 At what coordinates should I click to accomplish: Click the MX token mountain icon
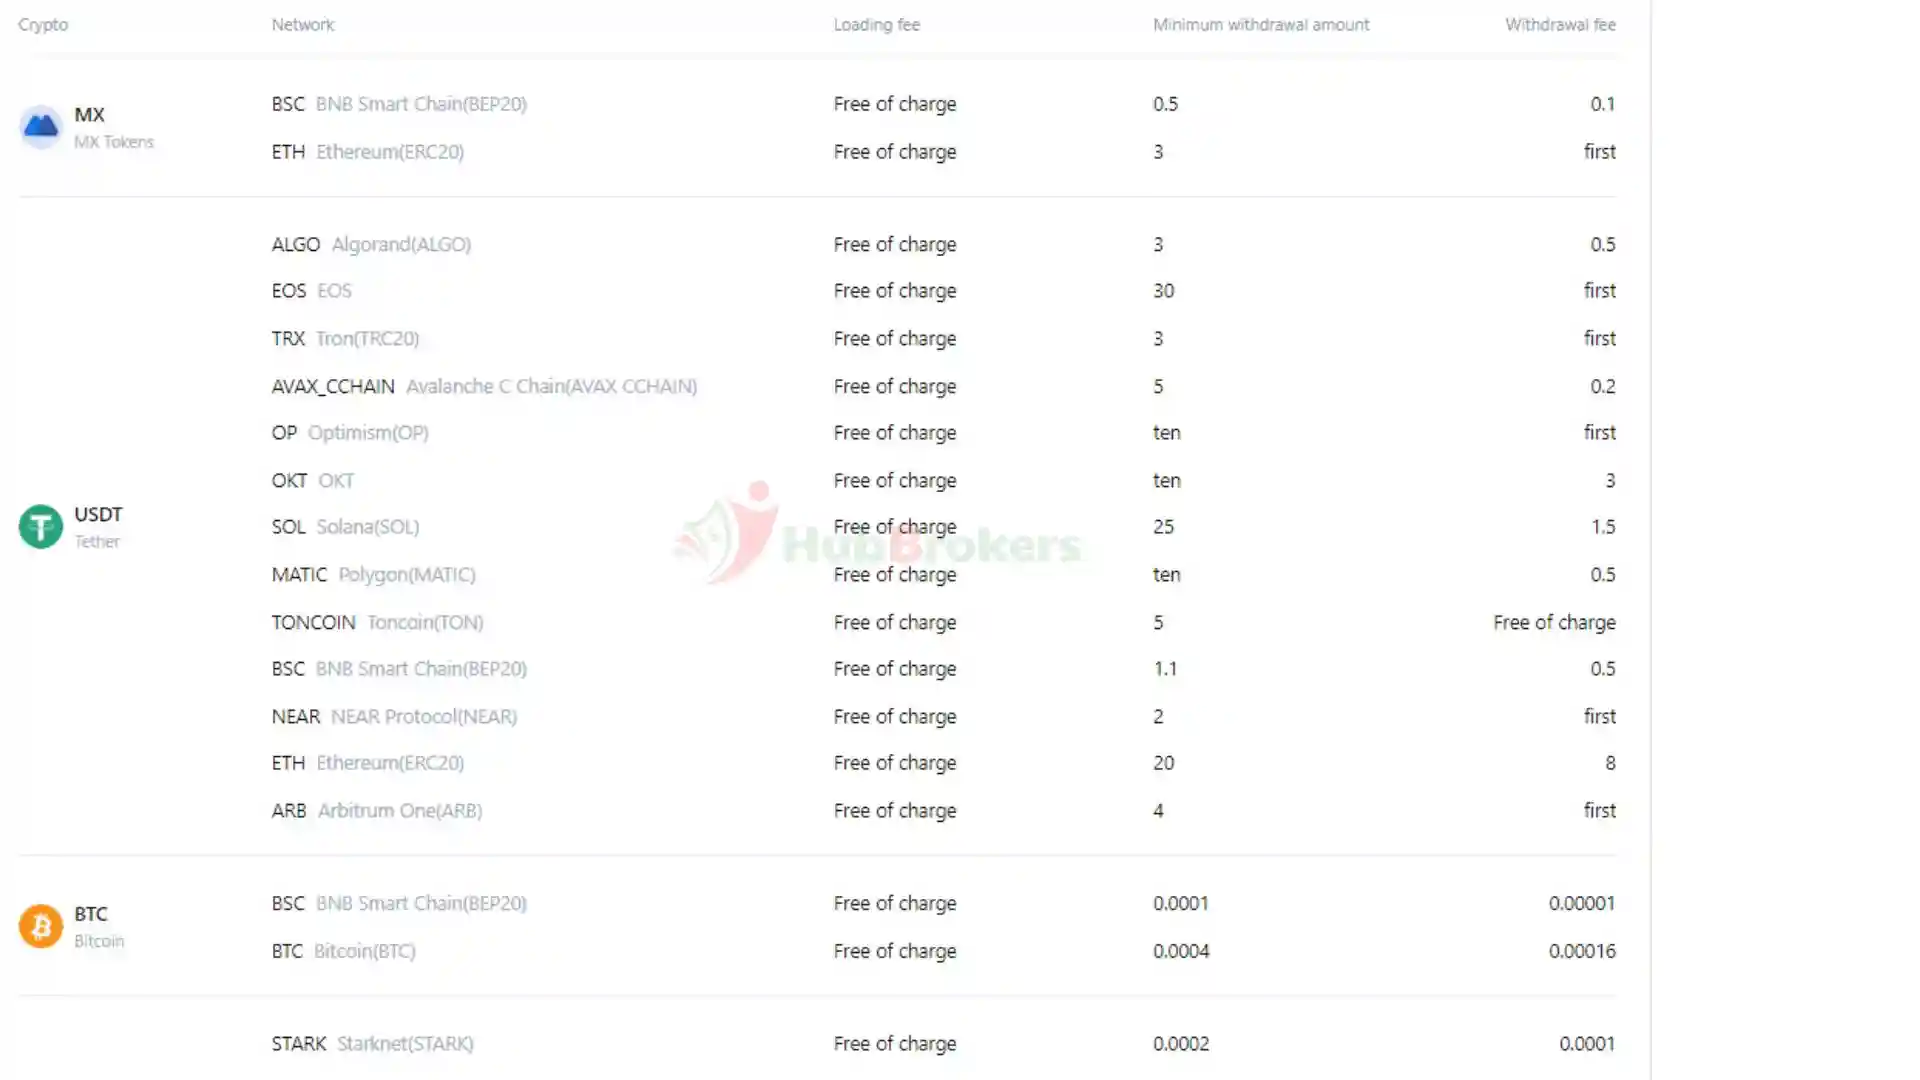pos(41,127)
